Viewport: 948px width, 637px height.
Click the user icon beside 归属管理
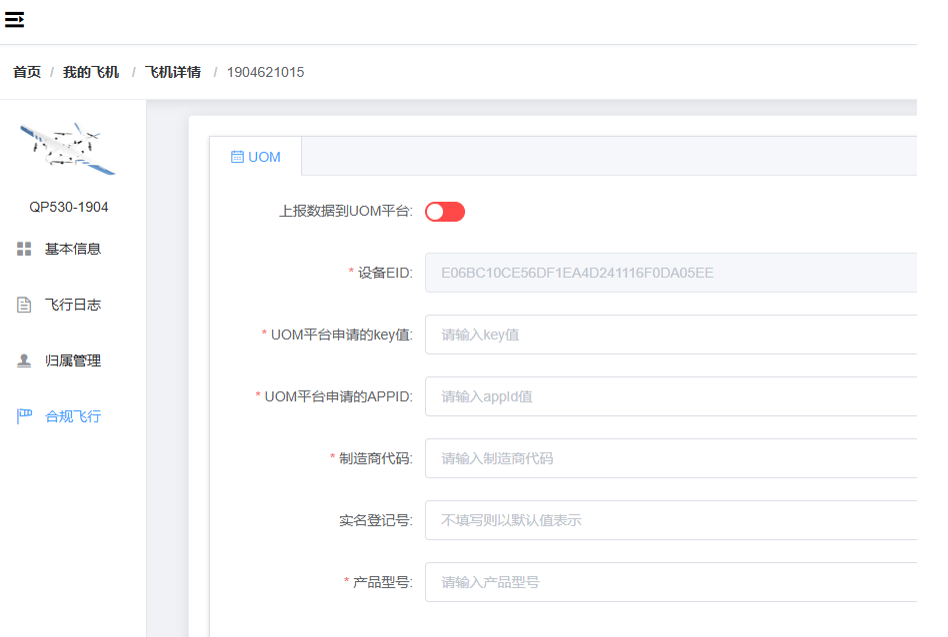(x=24, y=361)
